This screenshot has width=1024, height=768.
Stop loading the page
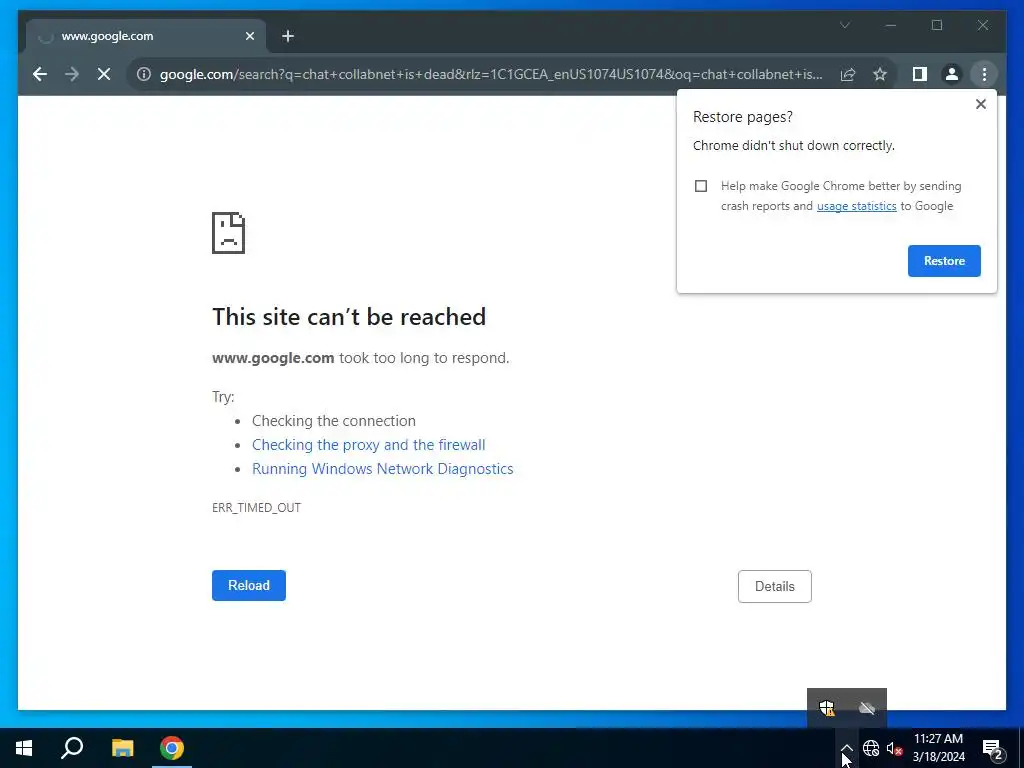coord(104,74)
